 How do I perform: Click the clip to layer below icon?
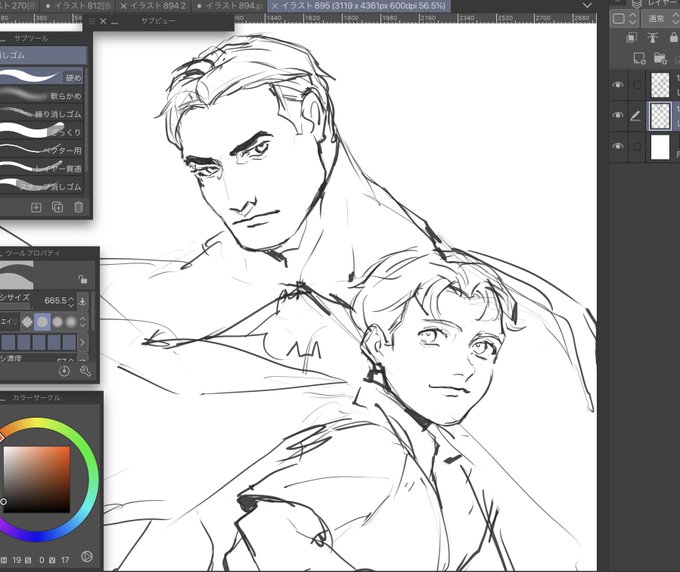[631, 38]
